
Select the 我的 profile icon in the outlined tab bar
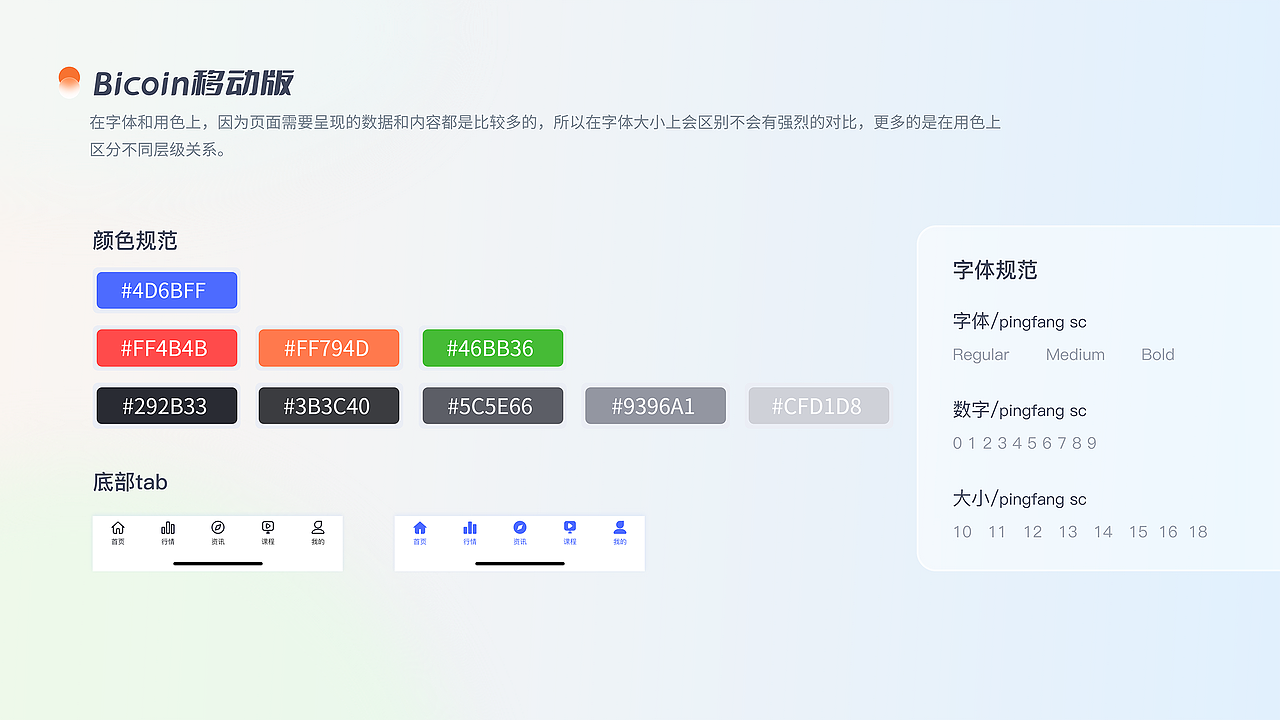[x=318, y=528]
